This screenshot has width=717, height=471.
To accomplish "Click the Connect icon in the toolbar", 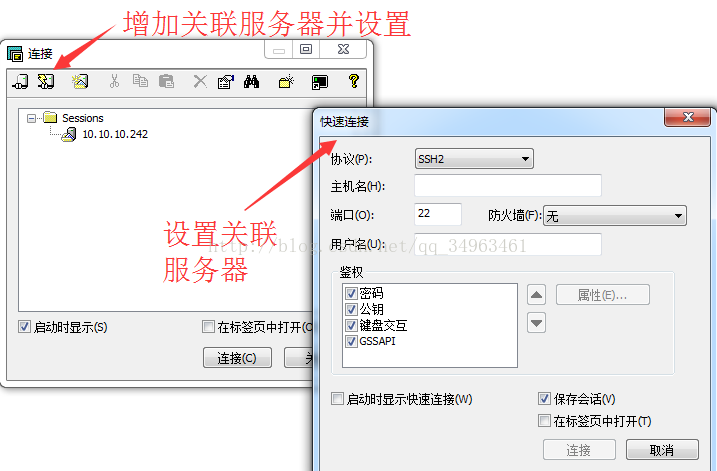I will click(x=20, y=82).
